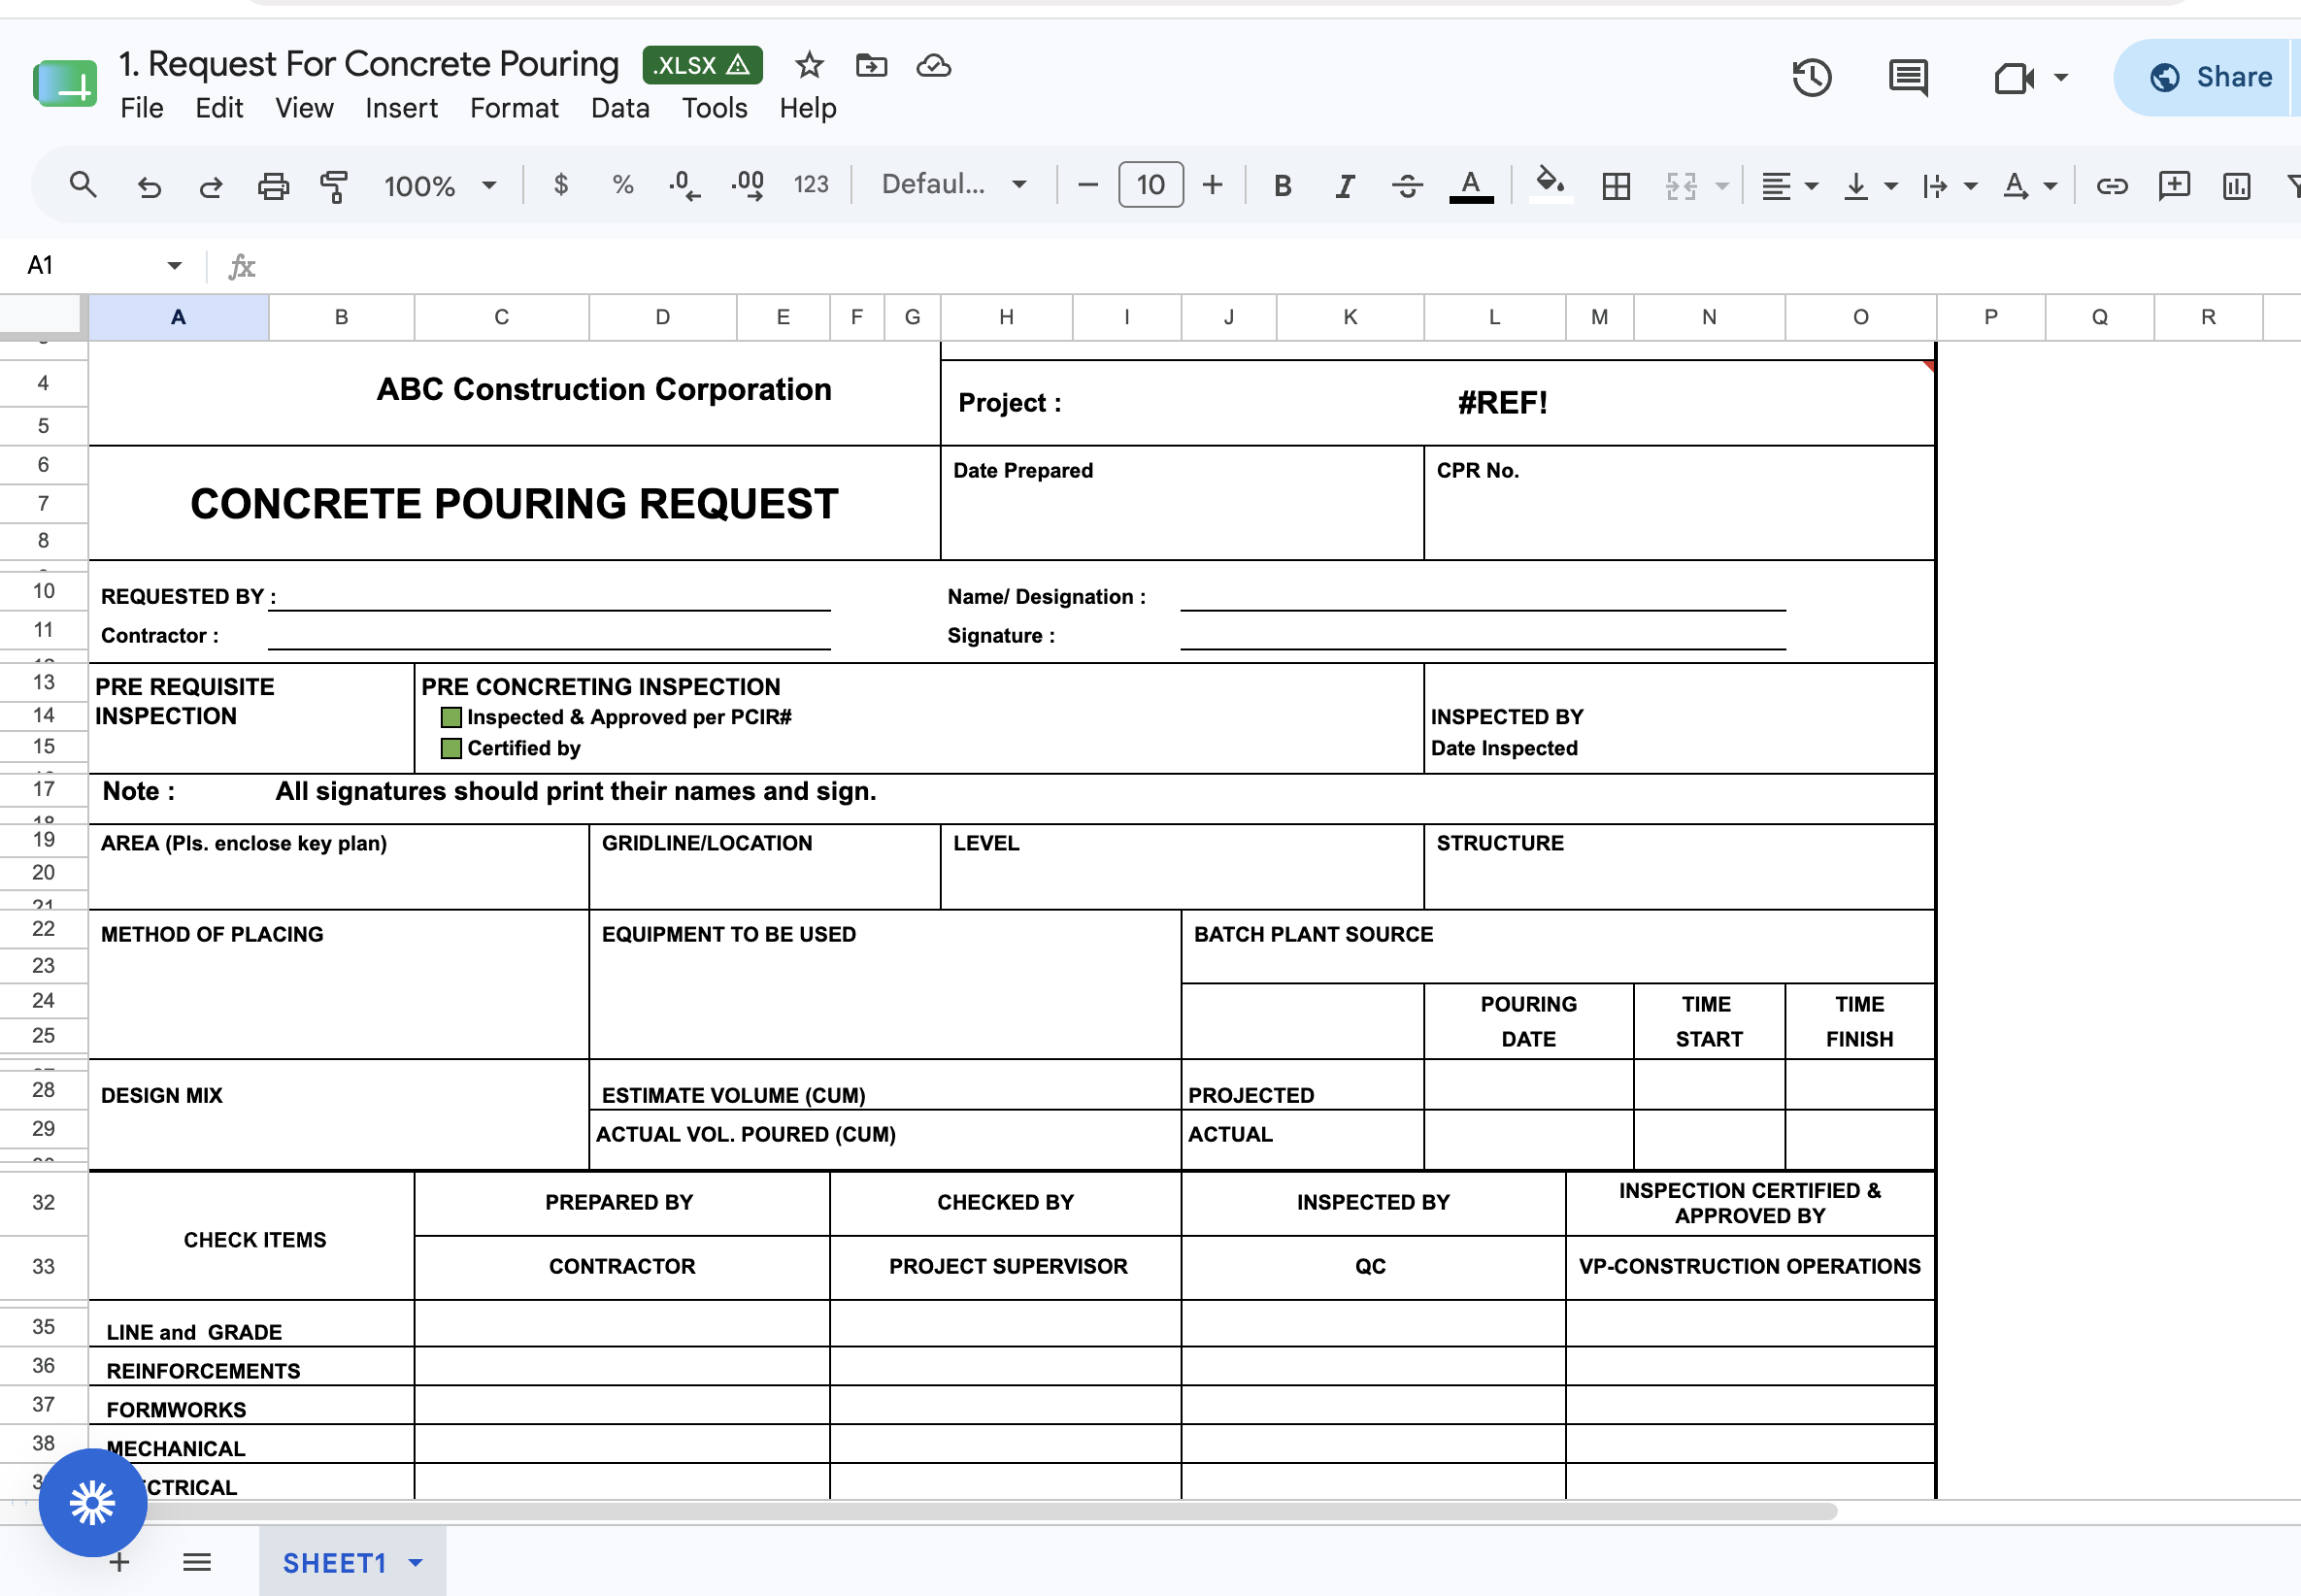Open the borders tool
Image resolution: width=2301 pixels, height=1596 pixels.
pyautogui.click(x=1616, y=186)
